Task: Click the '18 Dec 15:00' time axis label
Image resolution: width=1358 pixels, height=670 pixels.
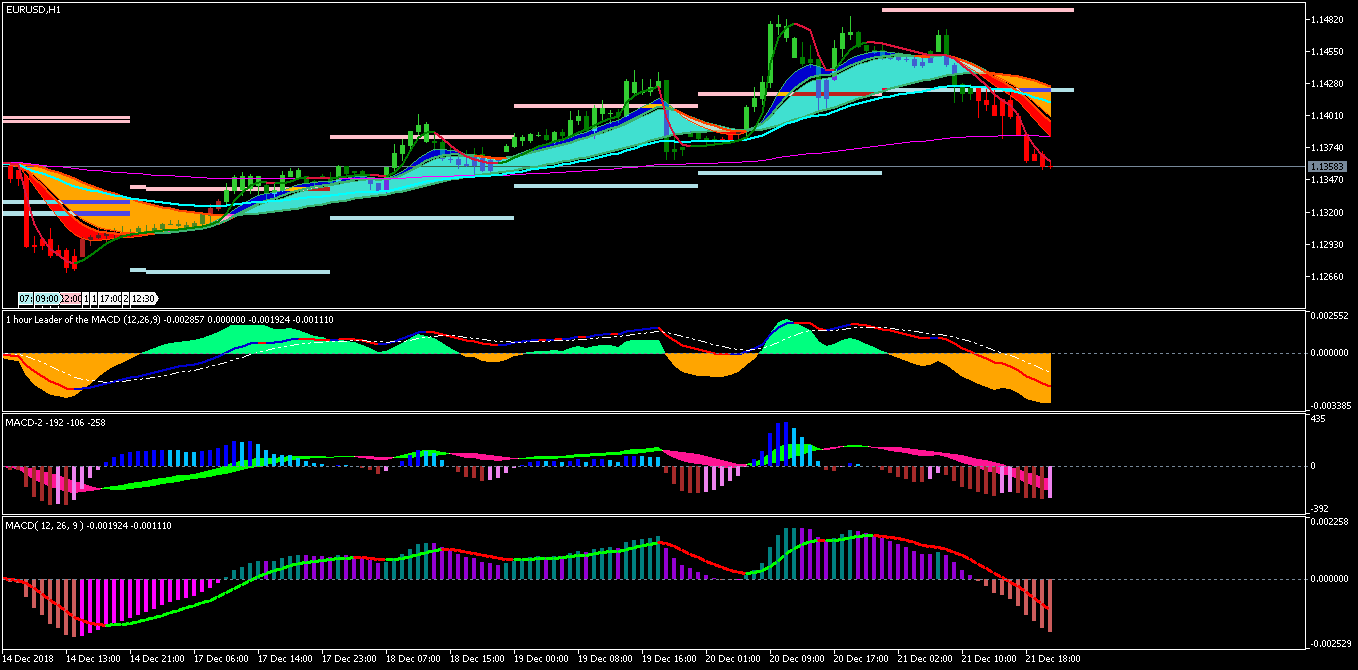Action: point(477,660)
